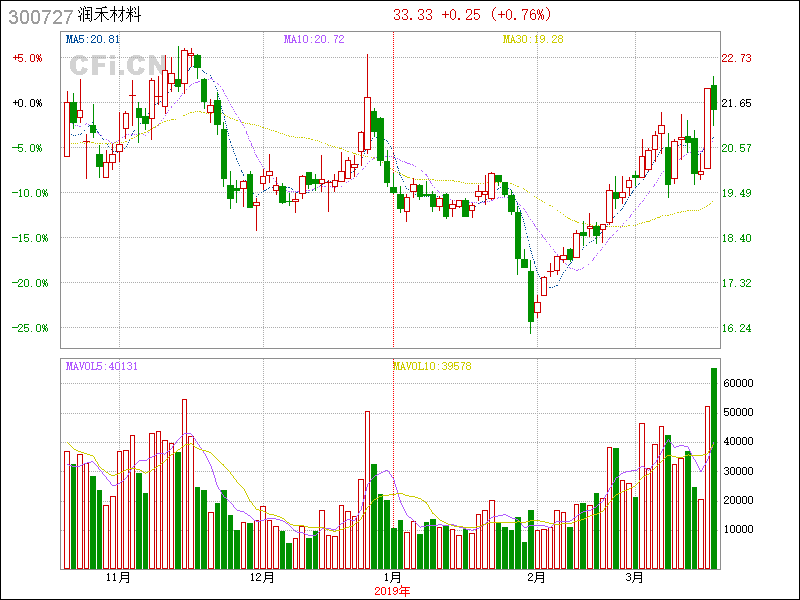This screenshot has width=800, height=600.
Task: Select the -25.0% percentage axis label
Action: coord(27,328)
